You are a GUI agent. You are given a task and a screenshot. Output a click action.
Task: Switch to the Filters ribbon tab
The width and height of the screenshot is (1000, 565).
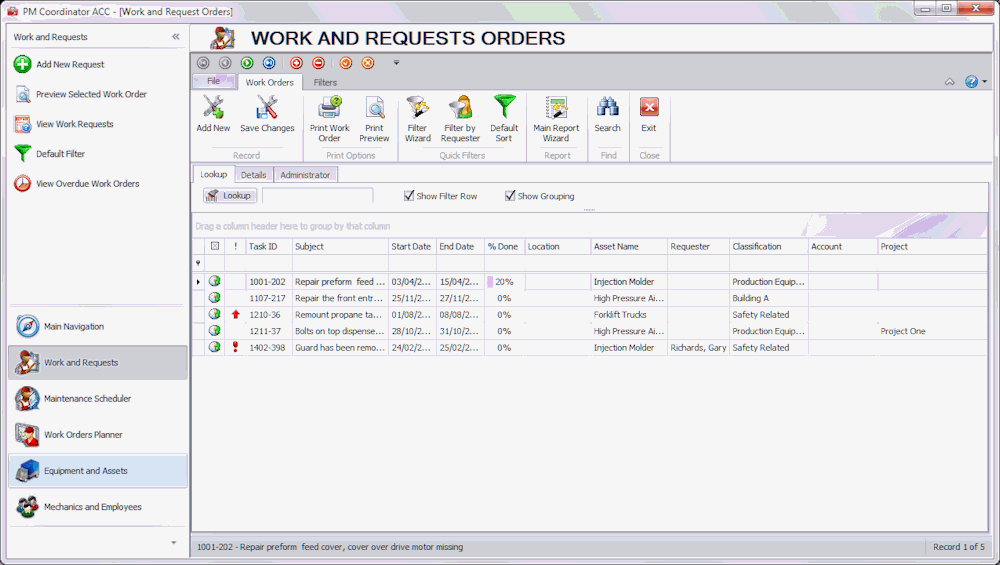tap(325, 82)
